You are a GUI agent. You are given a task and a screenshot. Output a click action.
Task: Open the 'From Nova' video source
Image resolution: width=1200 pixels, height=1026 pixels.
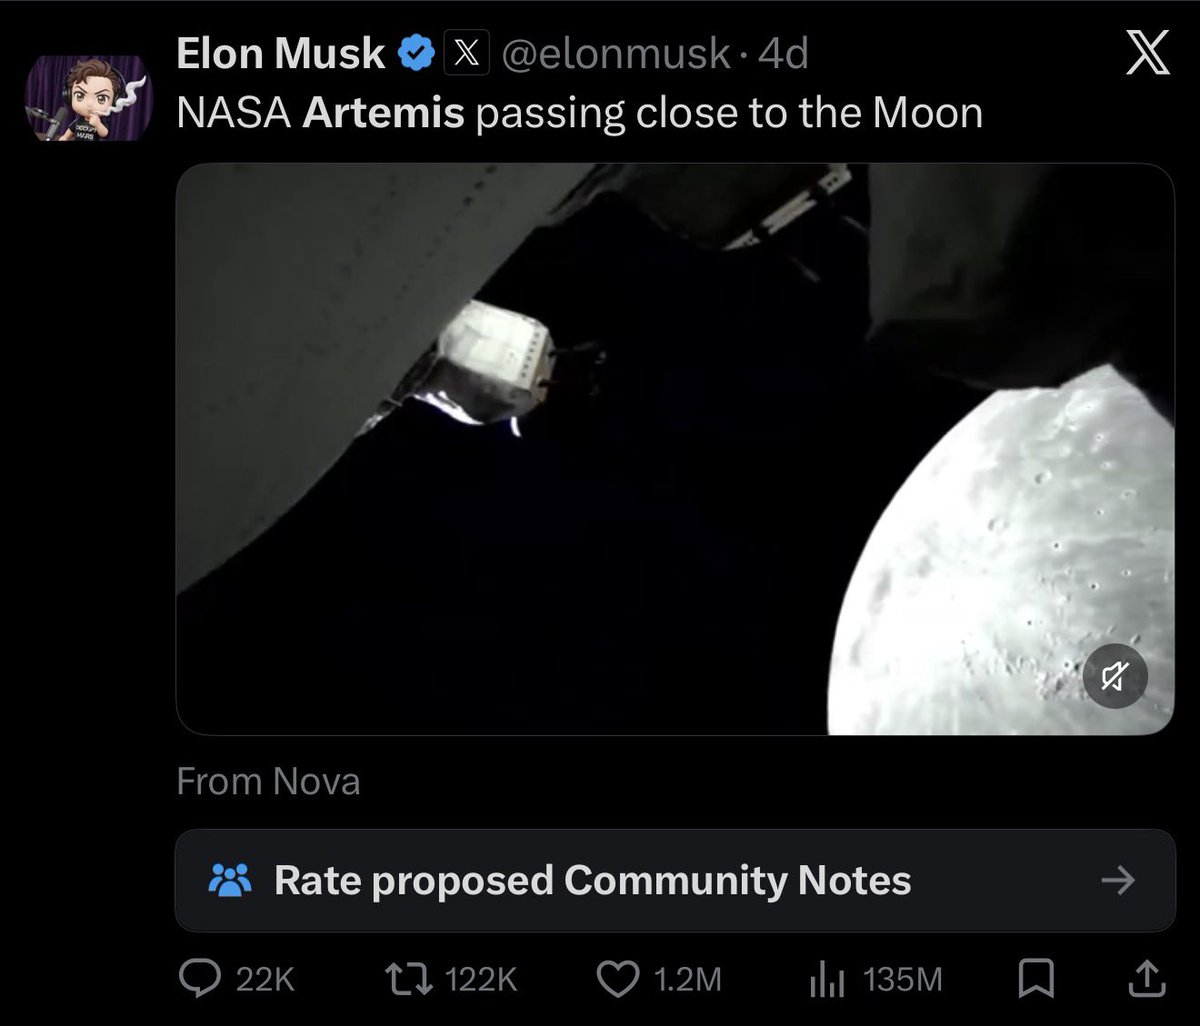tap(268, 781)
